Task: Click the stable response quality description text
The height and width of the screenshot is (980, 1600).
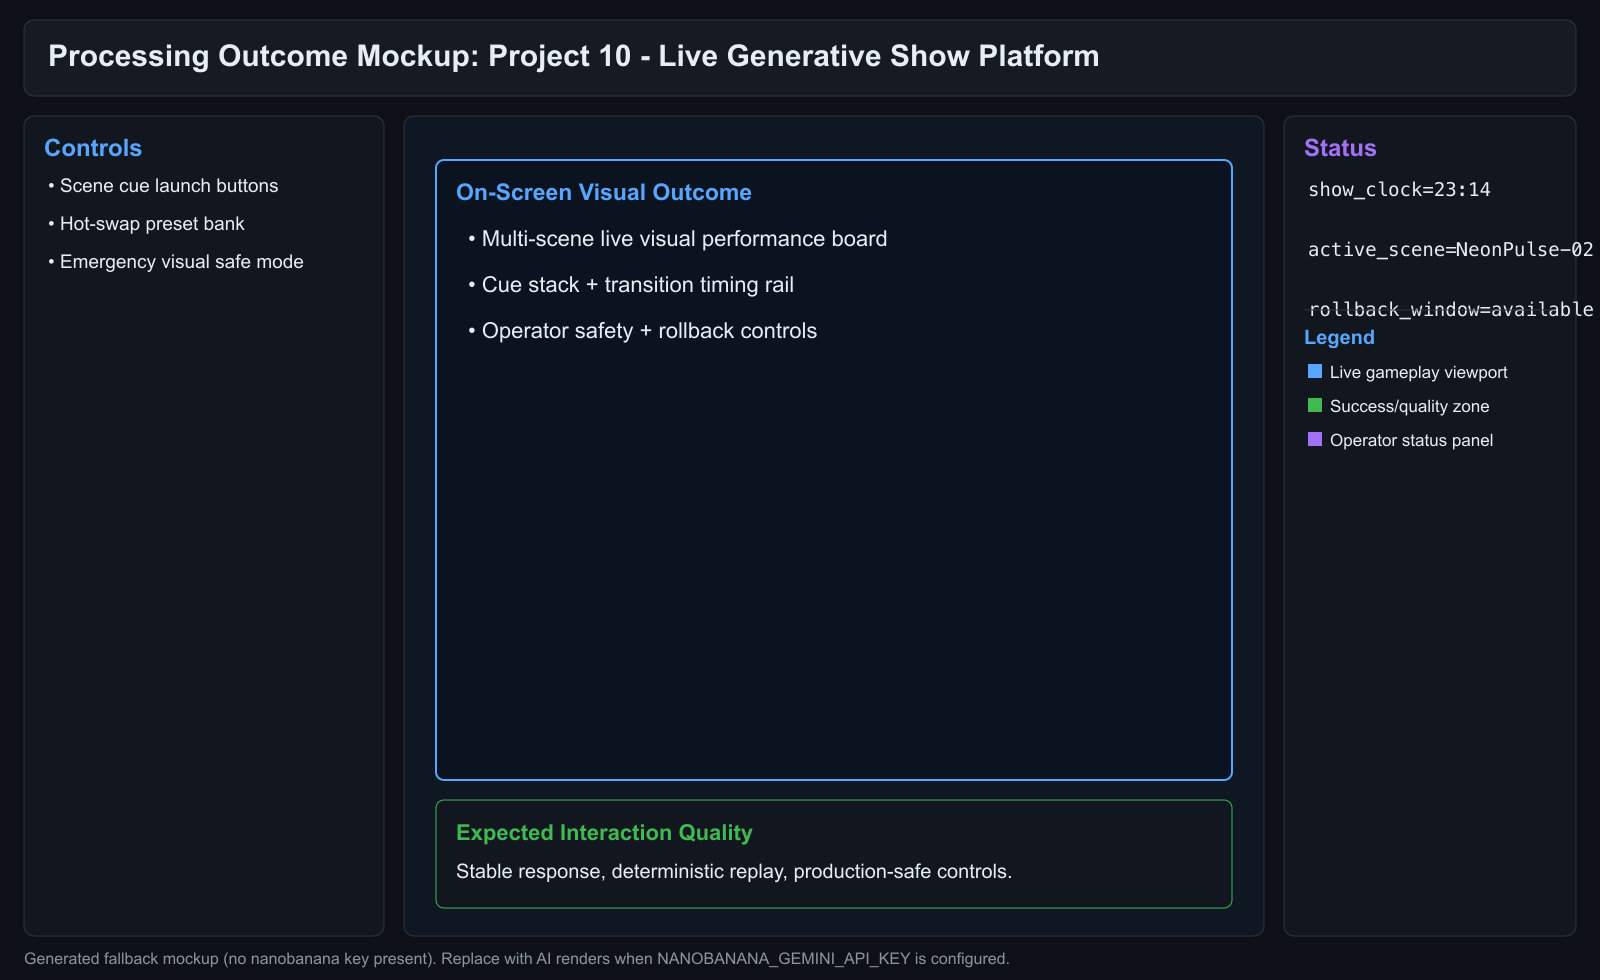Action: pyautogui.click(x=733, y=871)
